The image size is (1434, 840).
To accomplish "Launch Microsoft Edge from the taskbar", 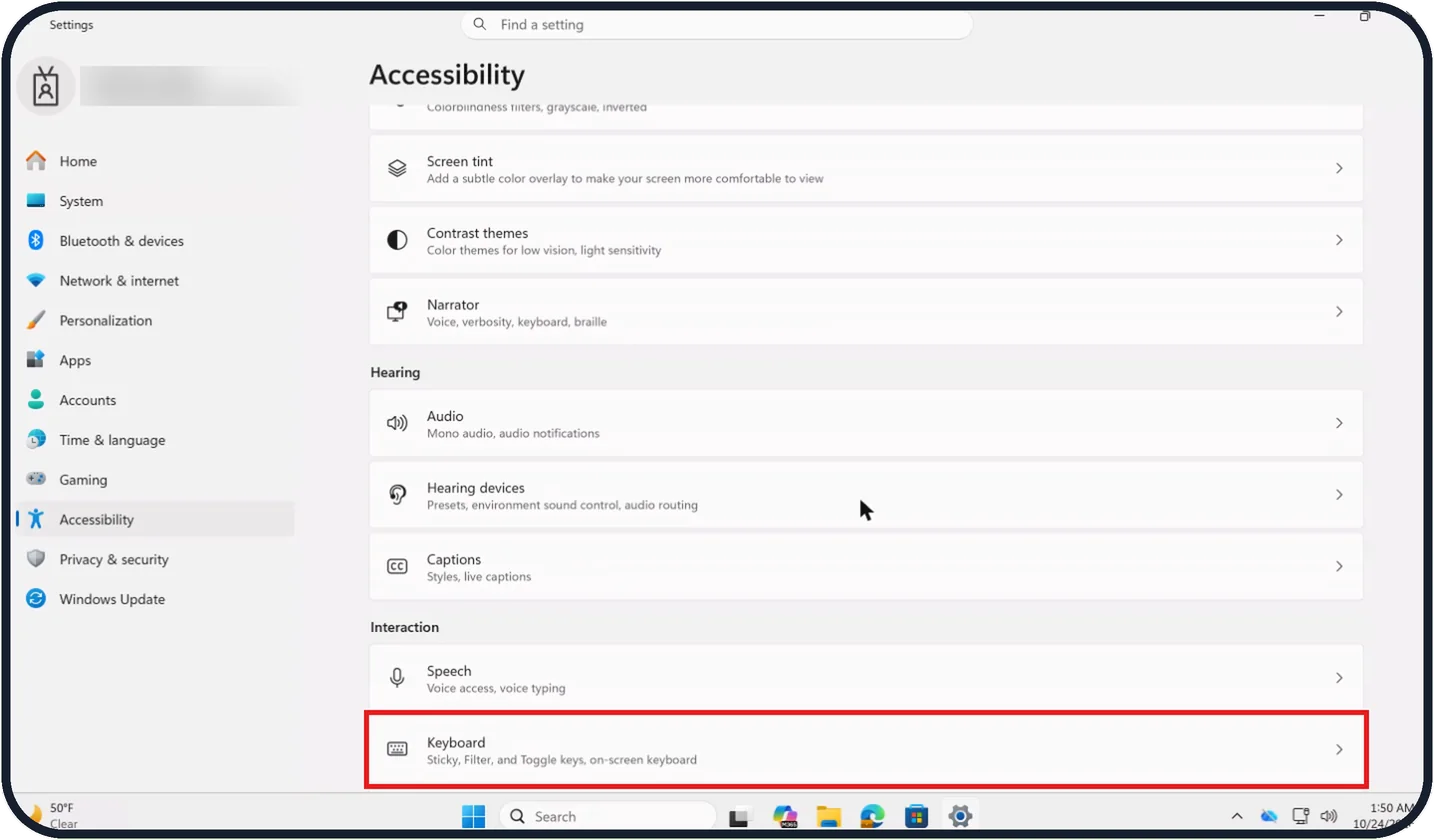I will [872, 816].
